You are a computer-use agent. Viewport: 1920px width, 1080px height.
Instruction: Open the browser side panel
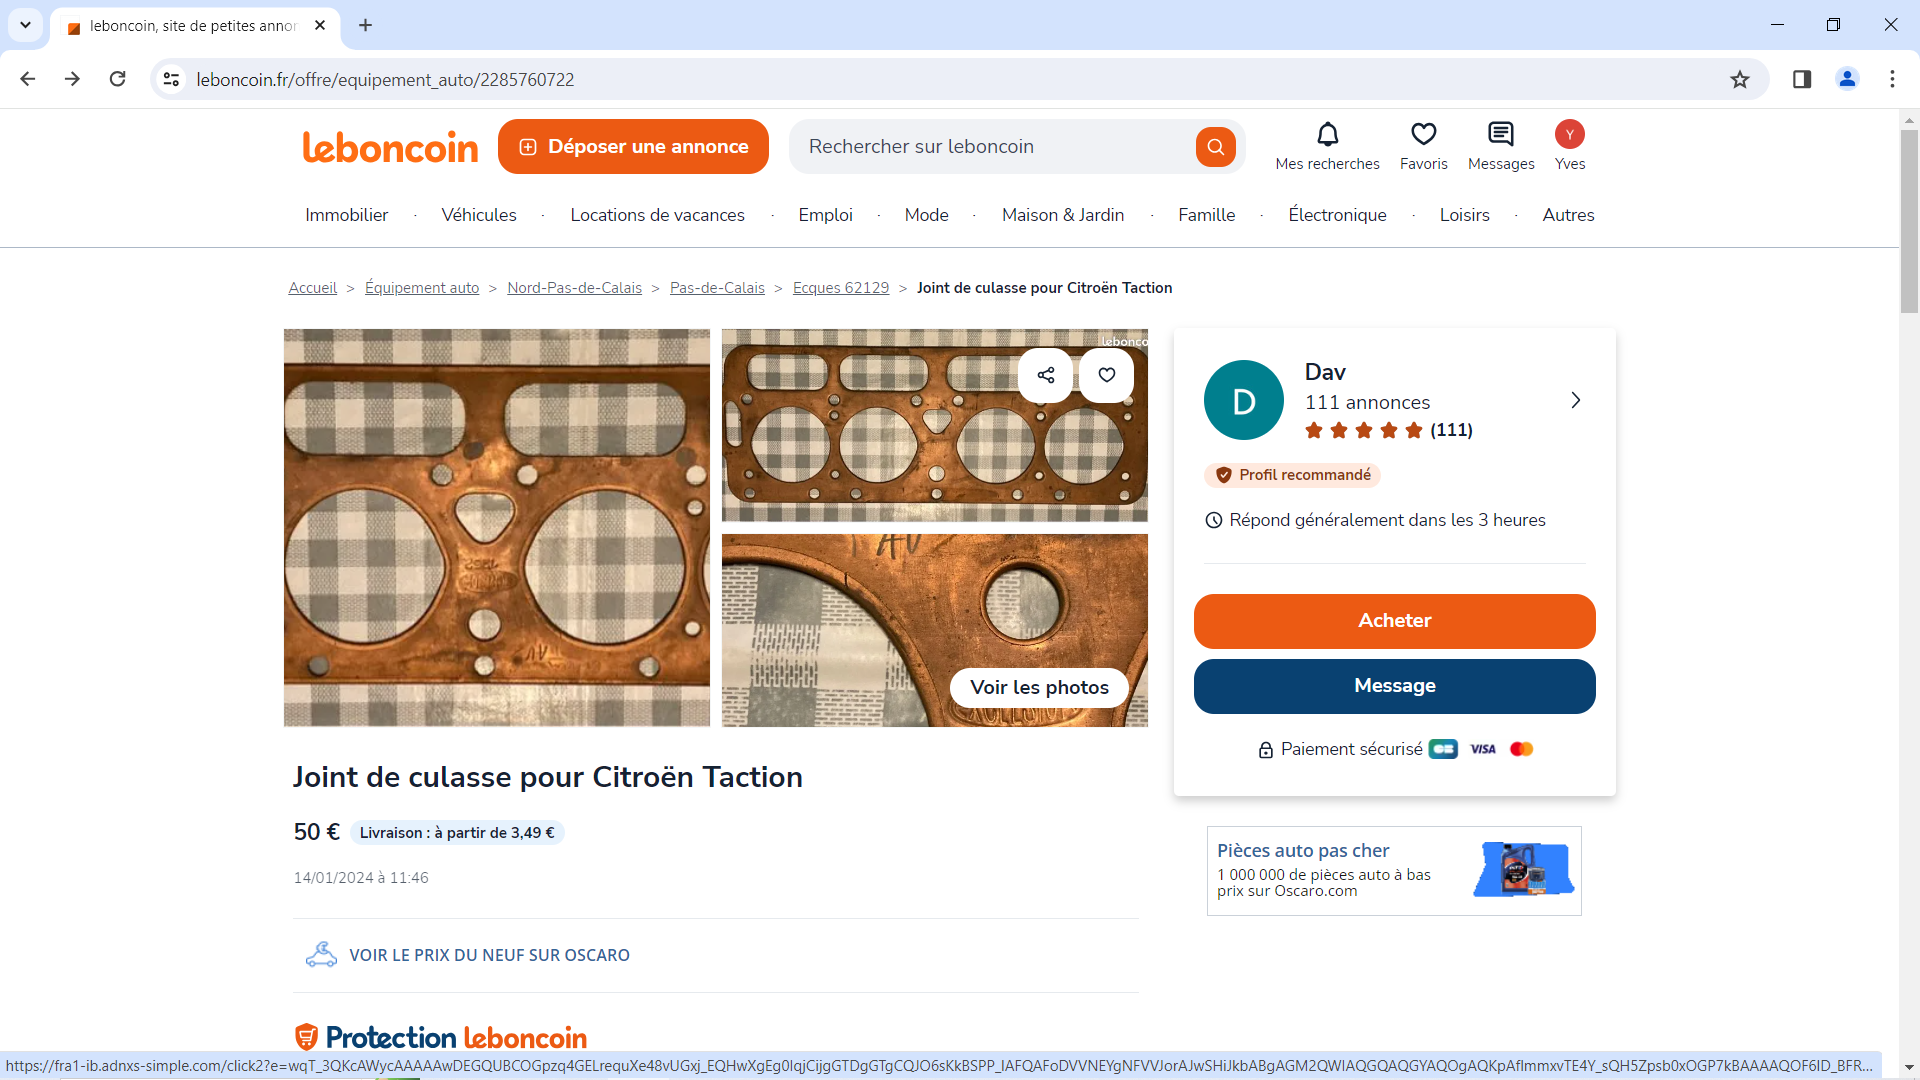coord(1802,79)
